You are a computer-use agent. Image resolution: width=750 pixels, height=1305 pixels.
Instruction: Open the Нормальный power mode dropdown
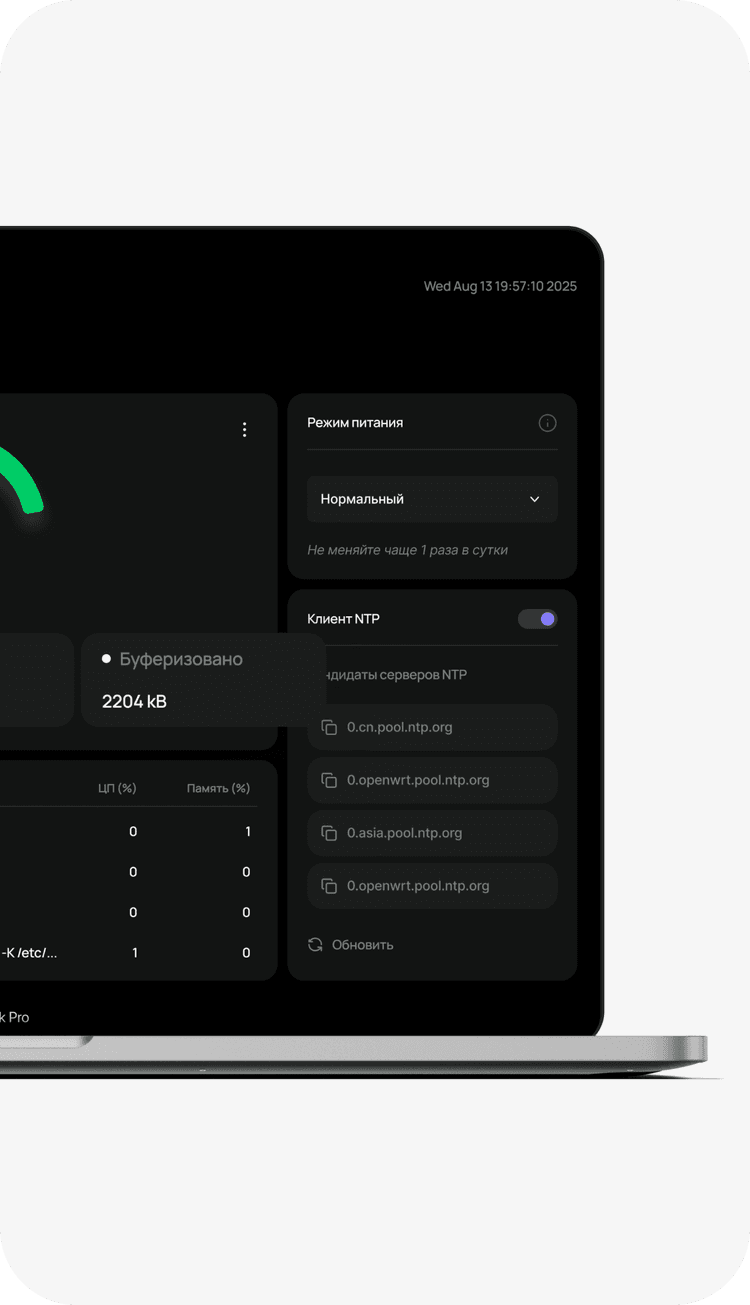[x=431, y=499]
